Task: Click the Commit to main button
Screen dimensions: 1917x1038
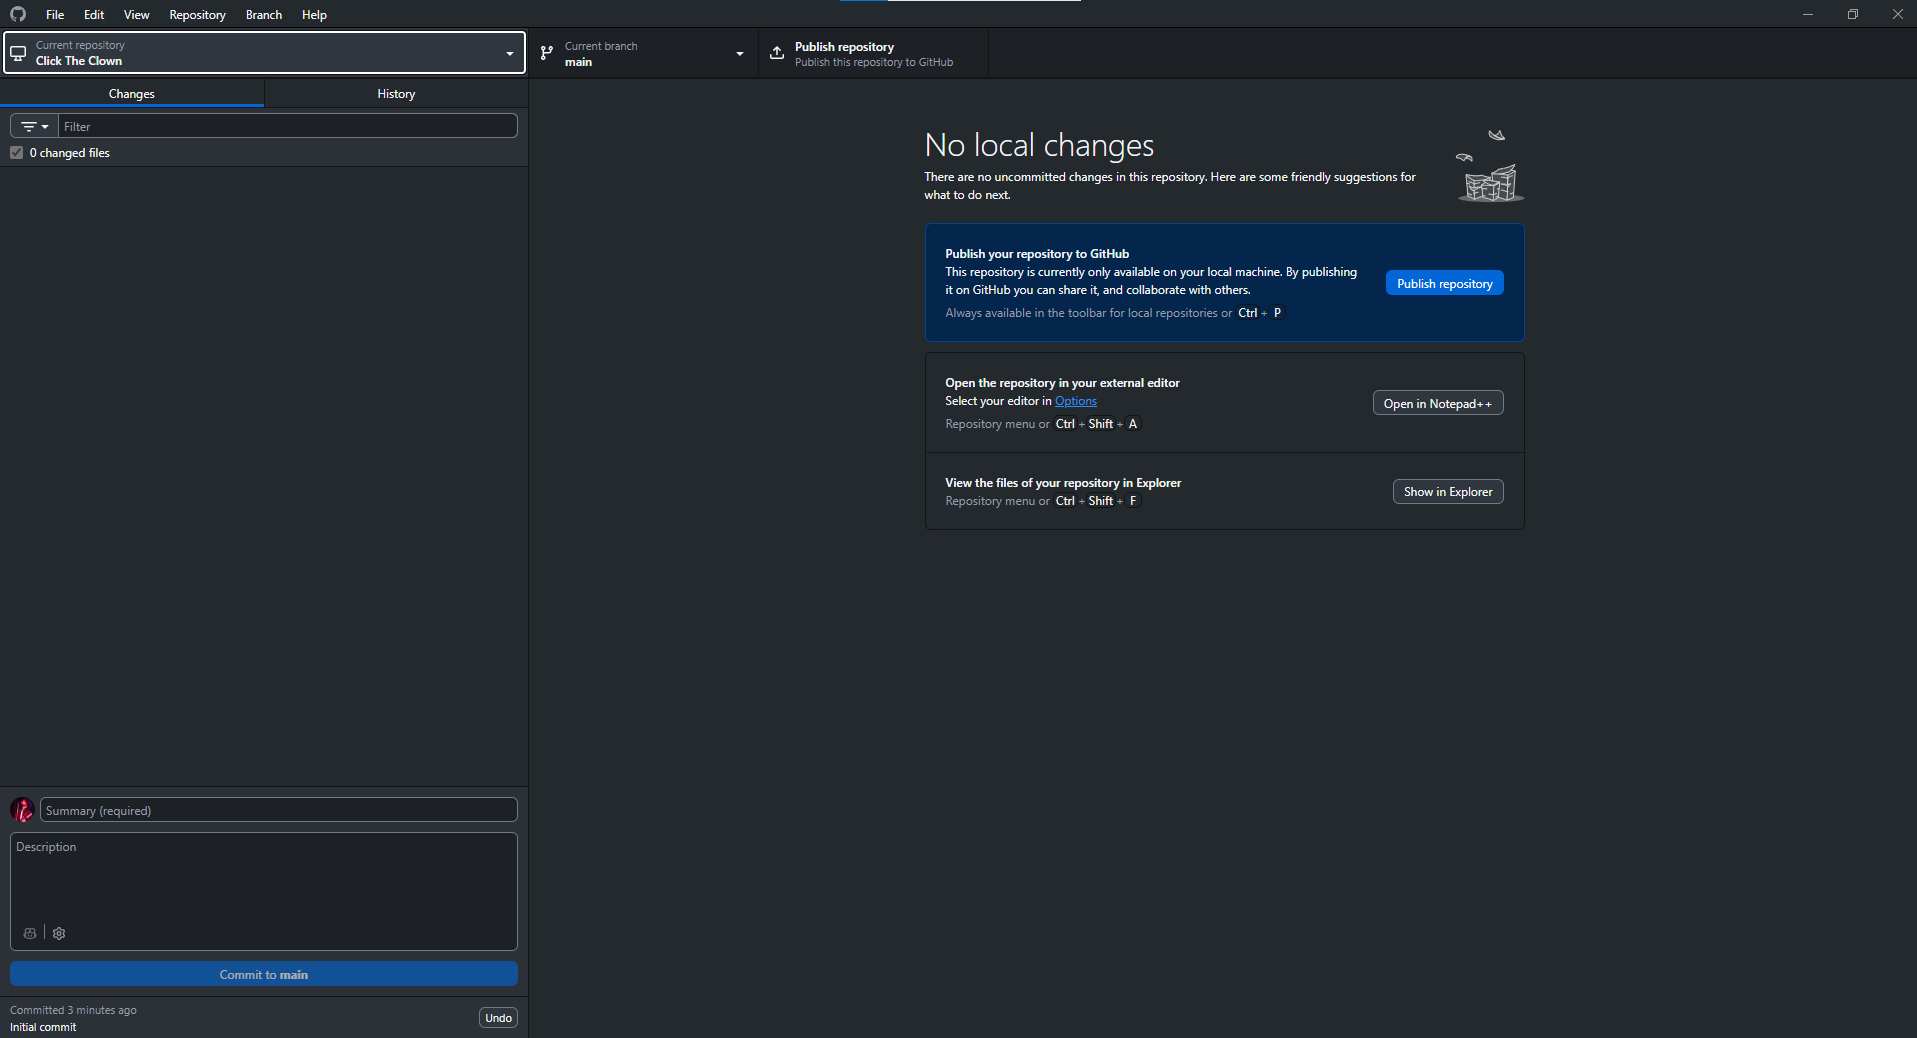Action: click(x=264, y=974)
